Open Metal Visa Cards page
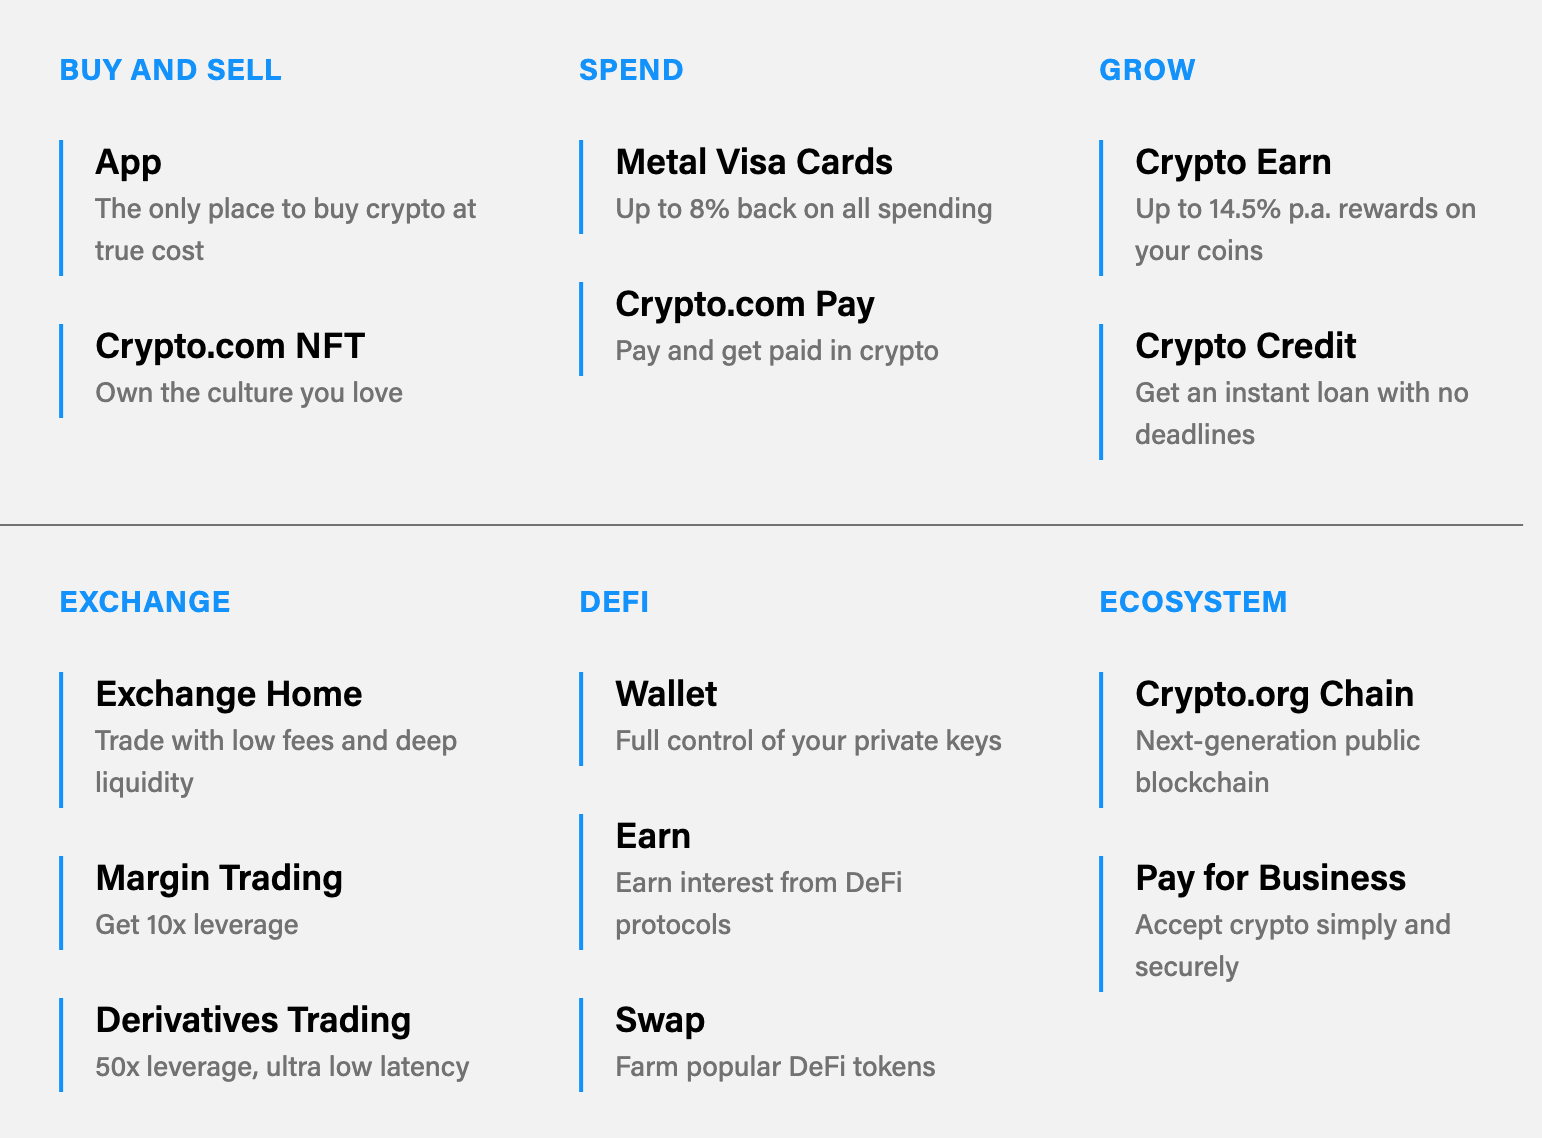The image size is (1542, 1138). (754, 162)
